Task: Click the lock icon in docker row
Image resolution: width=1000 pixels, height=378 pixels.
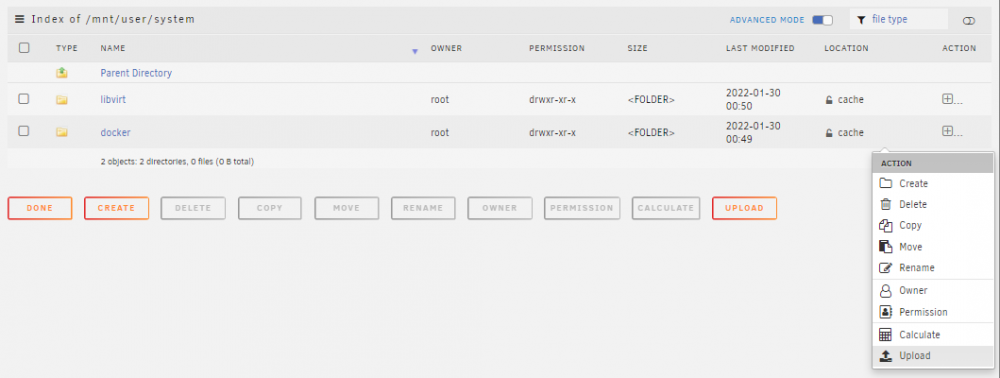Action: [828, 133]
